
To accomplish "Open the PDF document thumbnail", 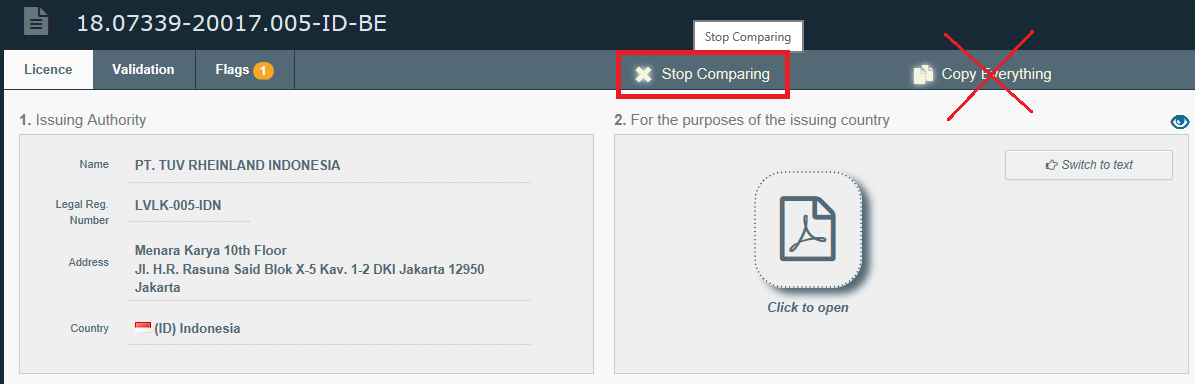I will [808, 229].
